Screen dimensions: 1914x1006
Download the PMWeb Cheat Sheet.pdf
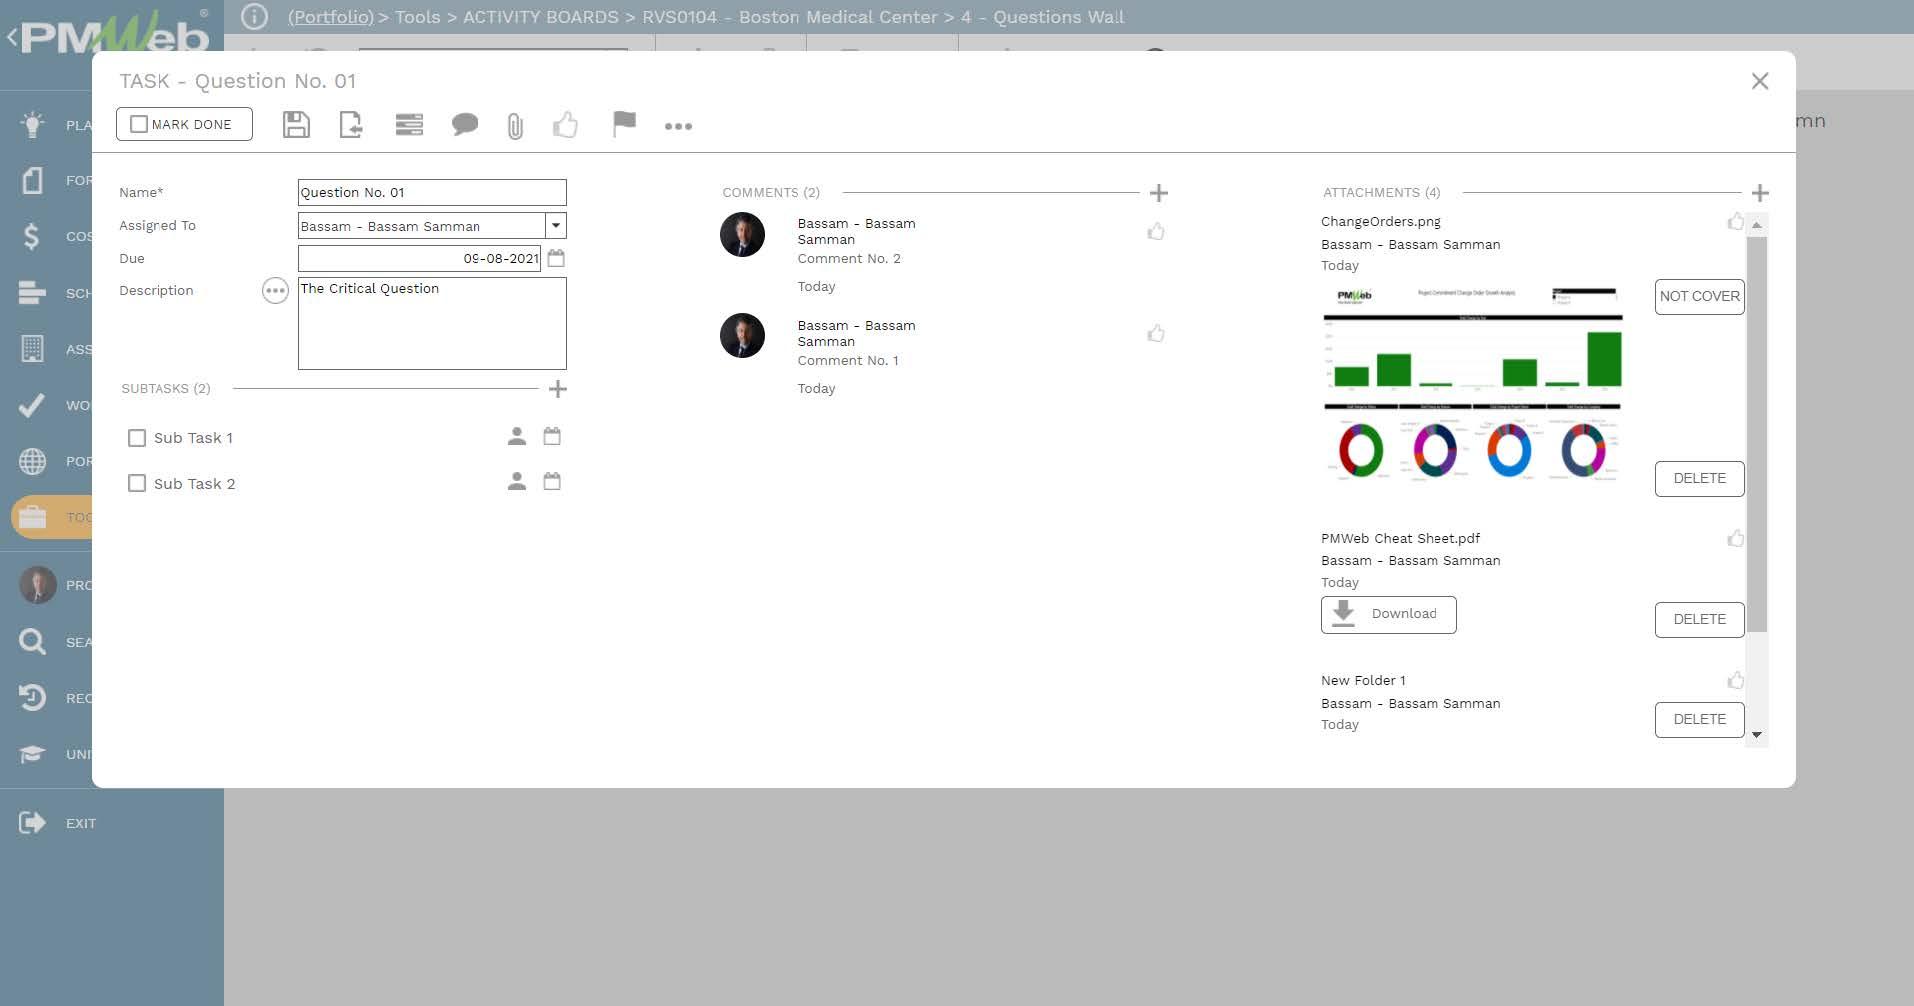[1388, 614]
